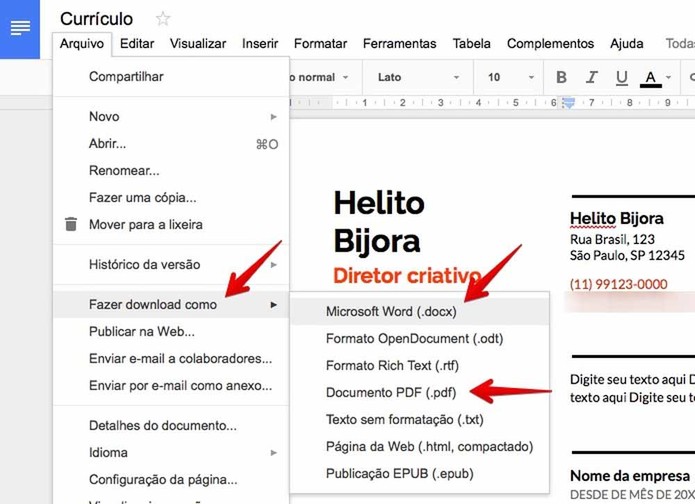Choose Compartilhar in the file menu
This screenshot has height=504, width=695.
point(171,77)
